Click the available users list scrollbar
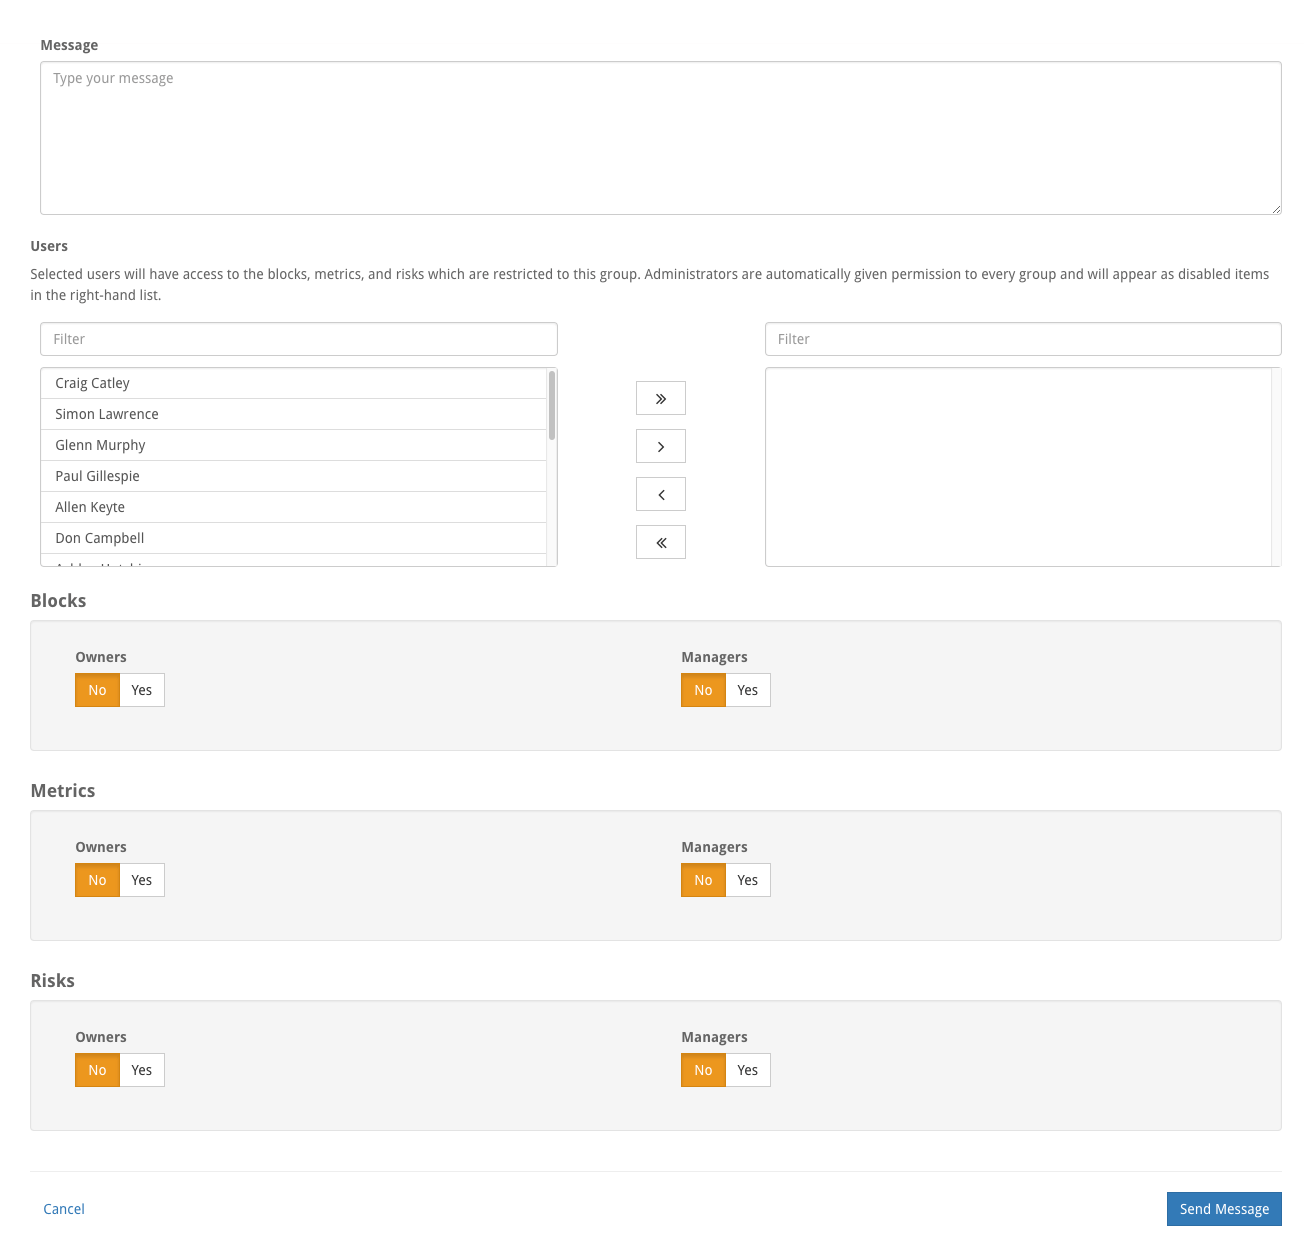Screen dimensions: 1304x1250 [x=552, y=405]
